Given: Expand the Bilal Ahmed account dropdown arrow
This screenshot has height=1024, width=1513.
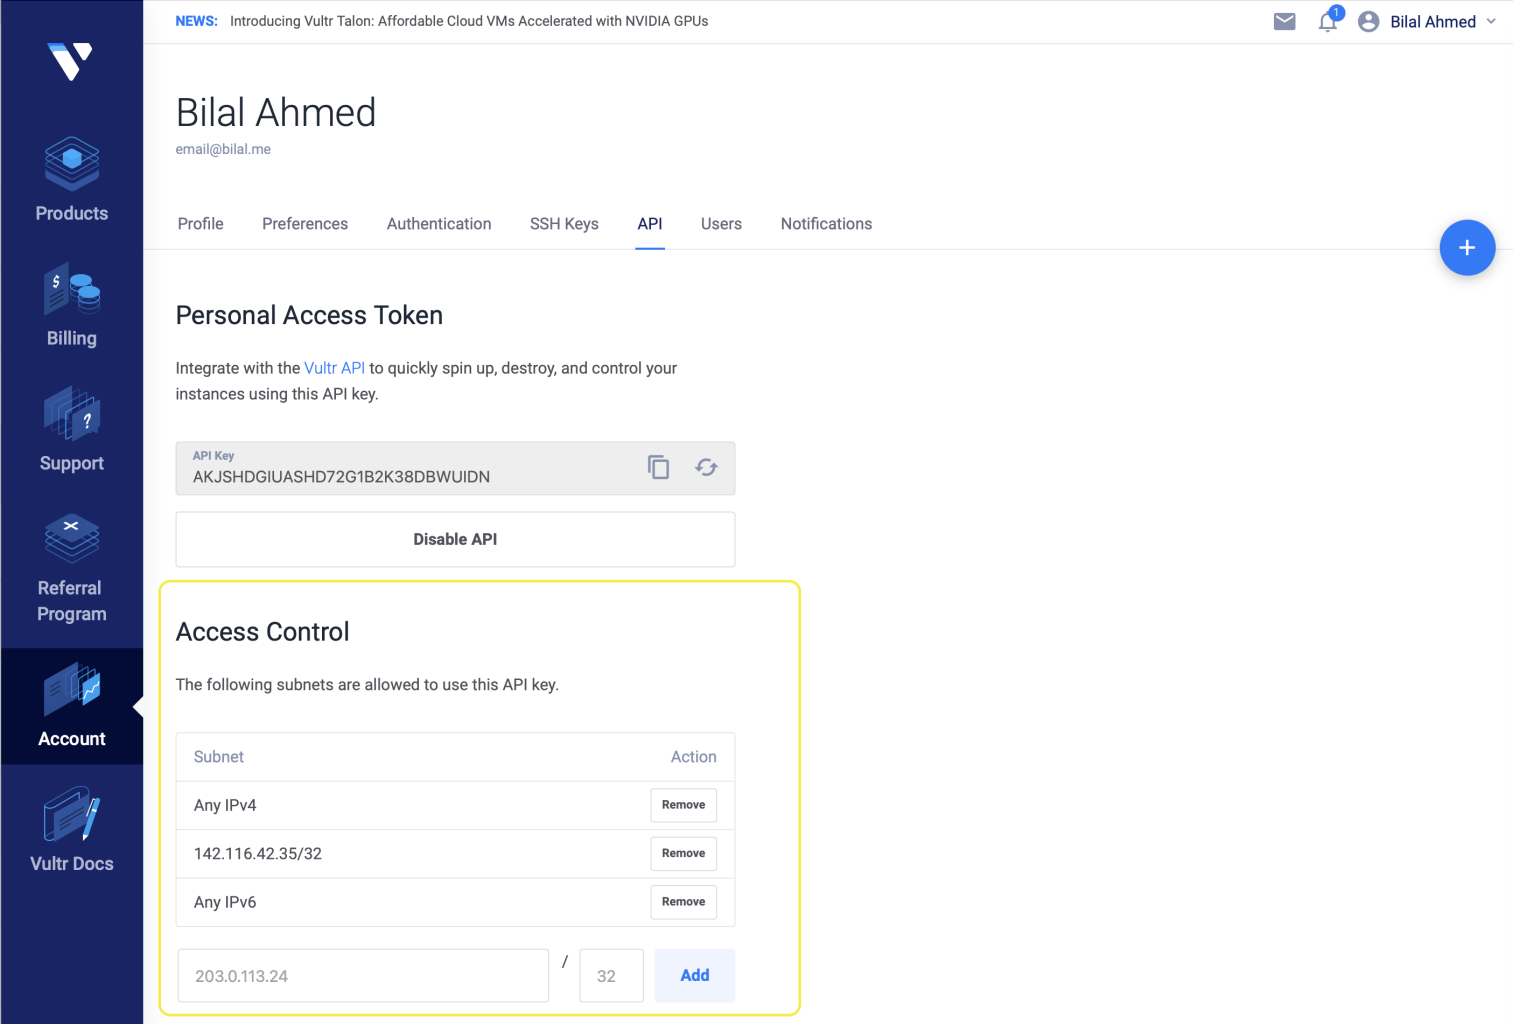Looking at the screenshot, I should [x=1491, y=22].
